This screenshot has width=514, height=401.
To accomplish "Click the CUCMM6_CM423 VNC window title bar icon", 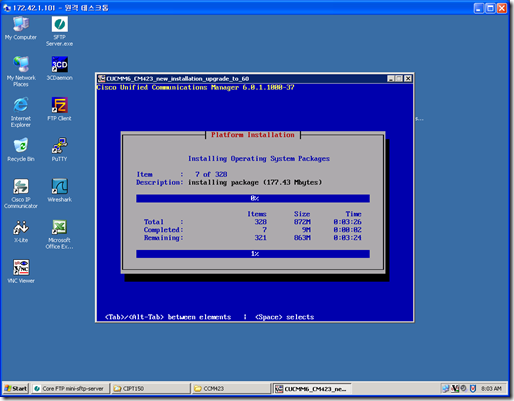I will tap(101, 78).
